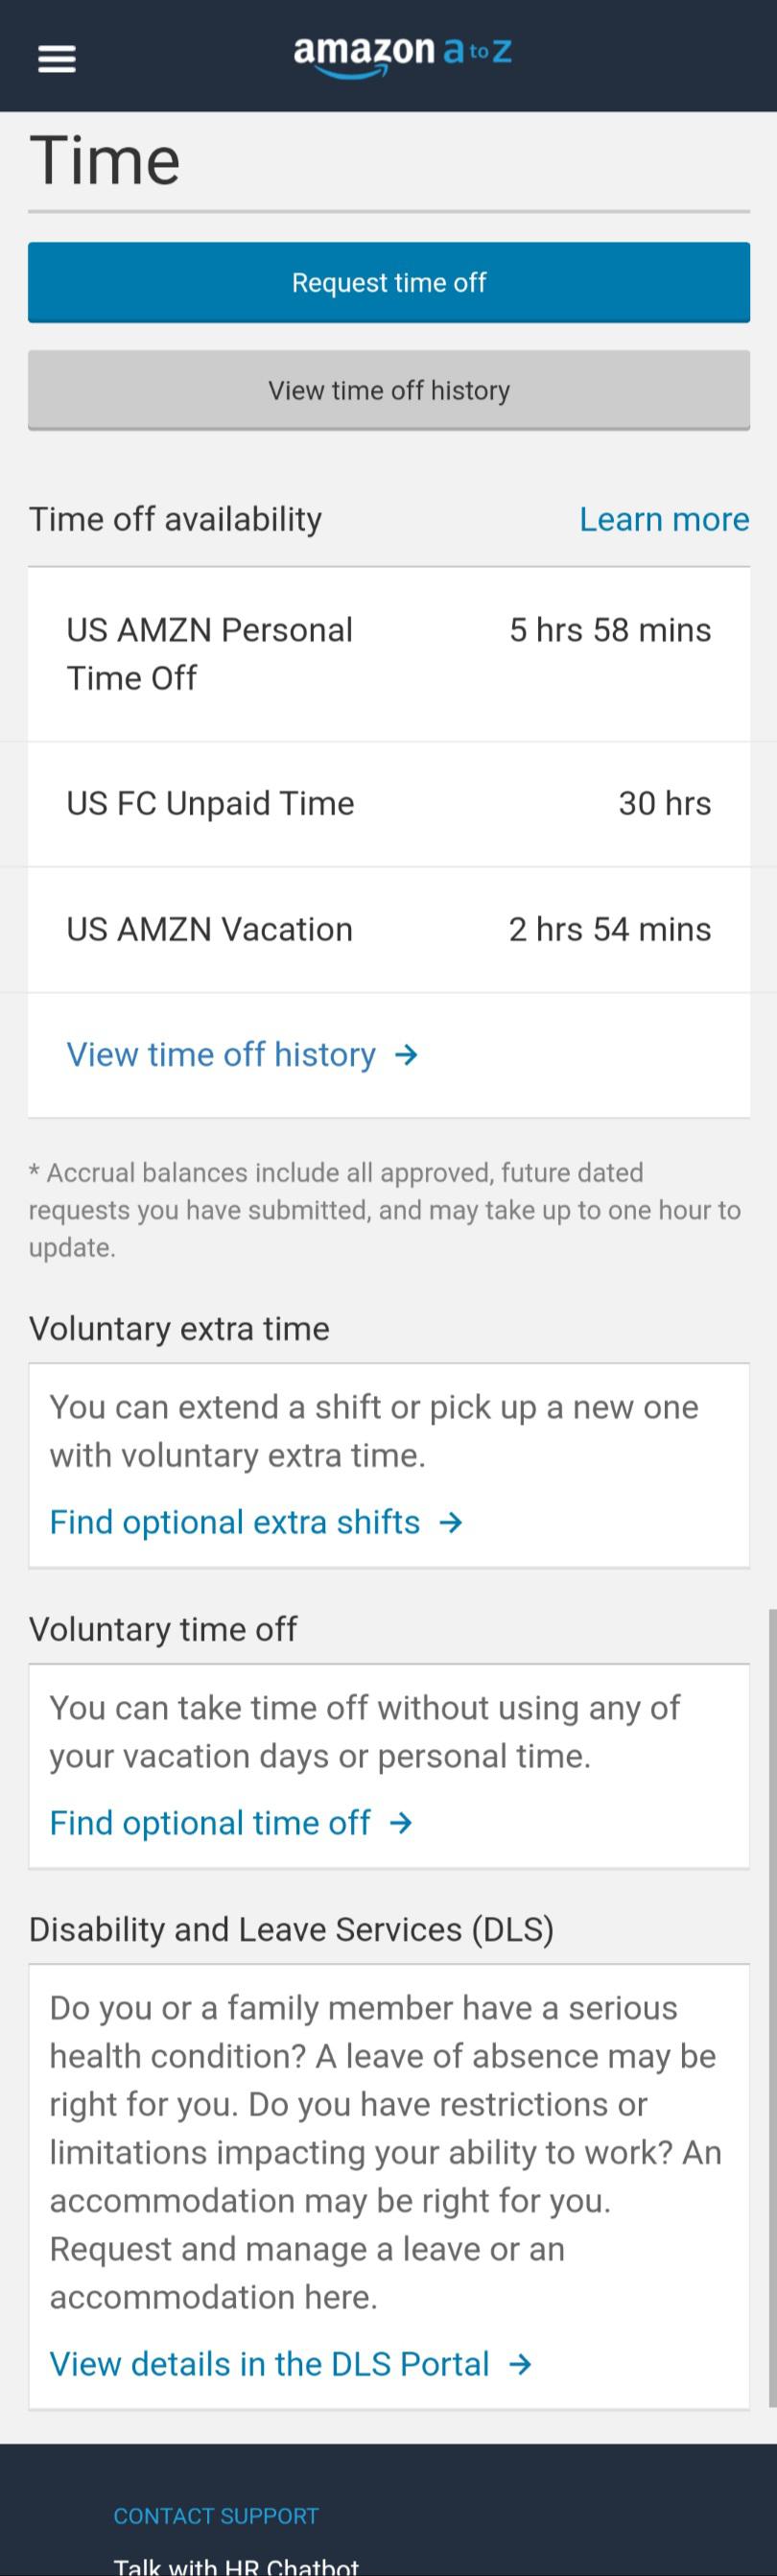Open Learn more about time off availability

click(663, 519)
